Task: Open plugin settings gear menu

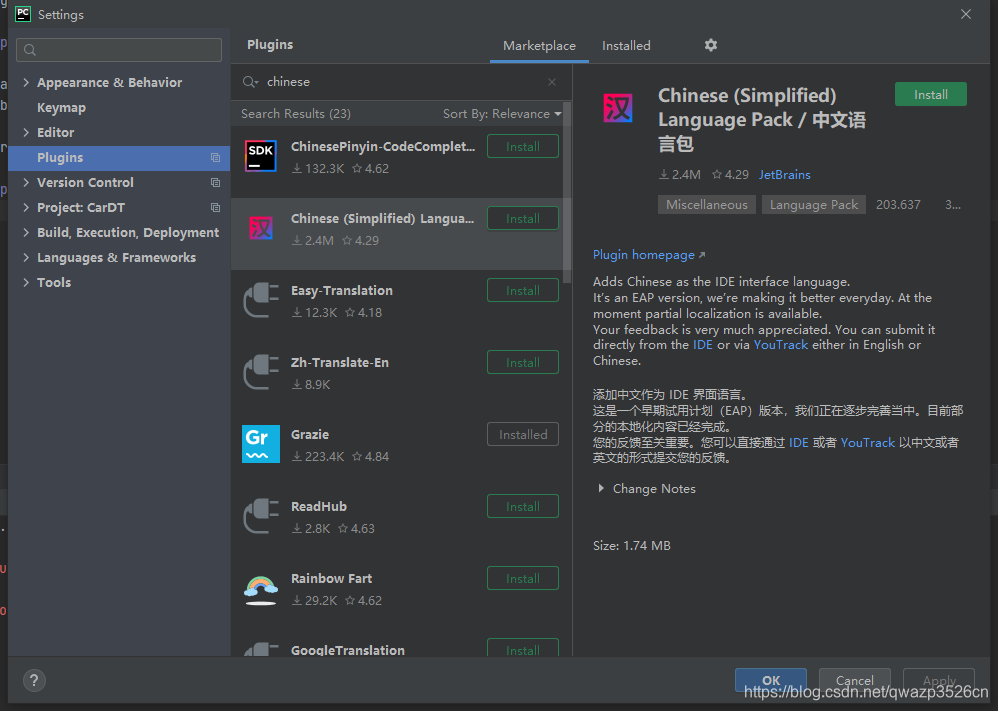Action: coord(710,45)
